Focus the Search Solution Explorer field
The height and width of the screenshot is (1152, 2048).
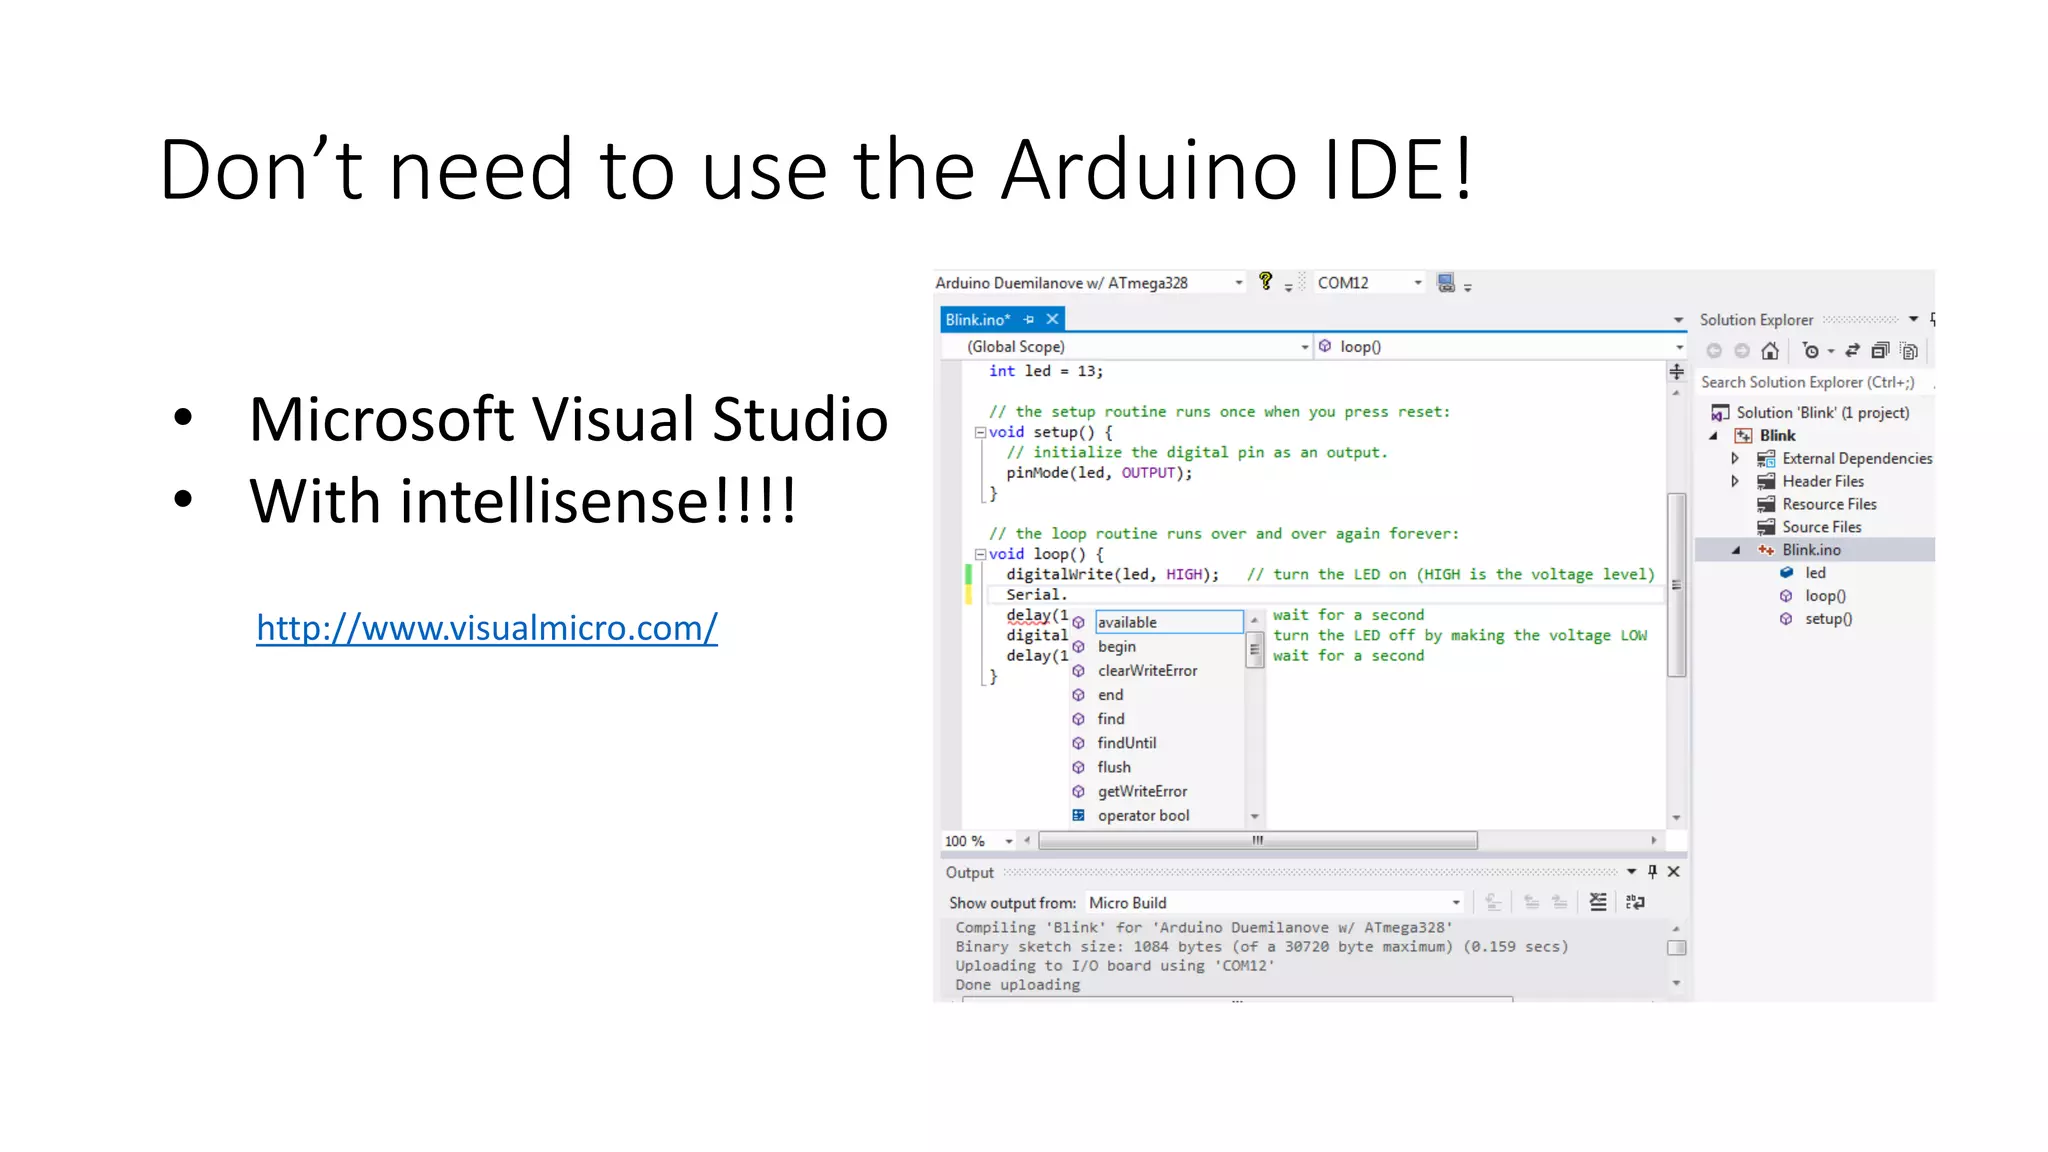(1813, 382)
